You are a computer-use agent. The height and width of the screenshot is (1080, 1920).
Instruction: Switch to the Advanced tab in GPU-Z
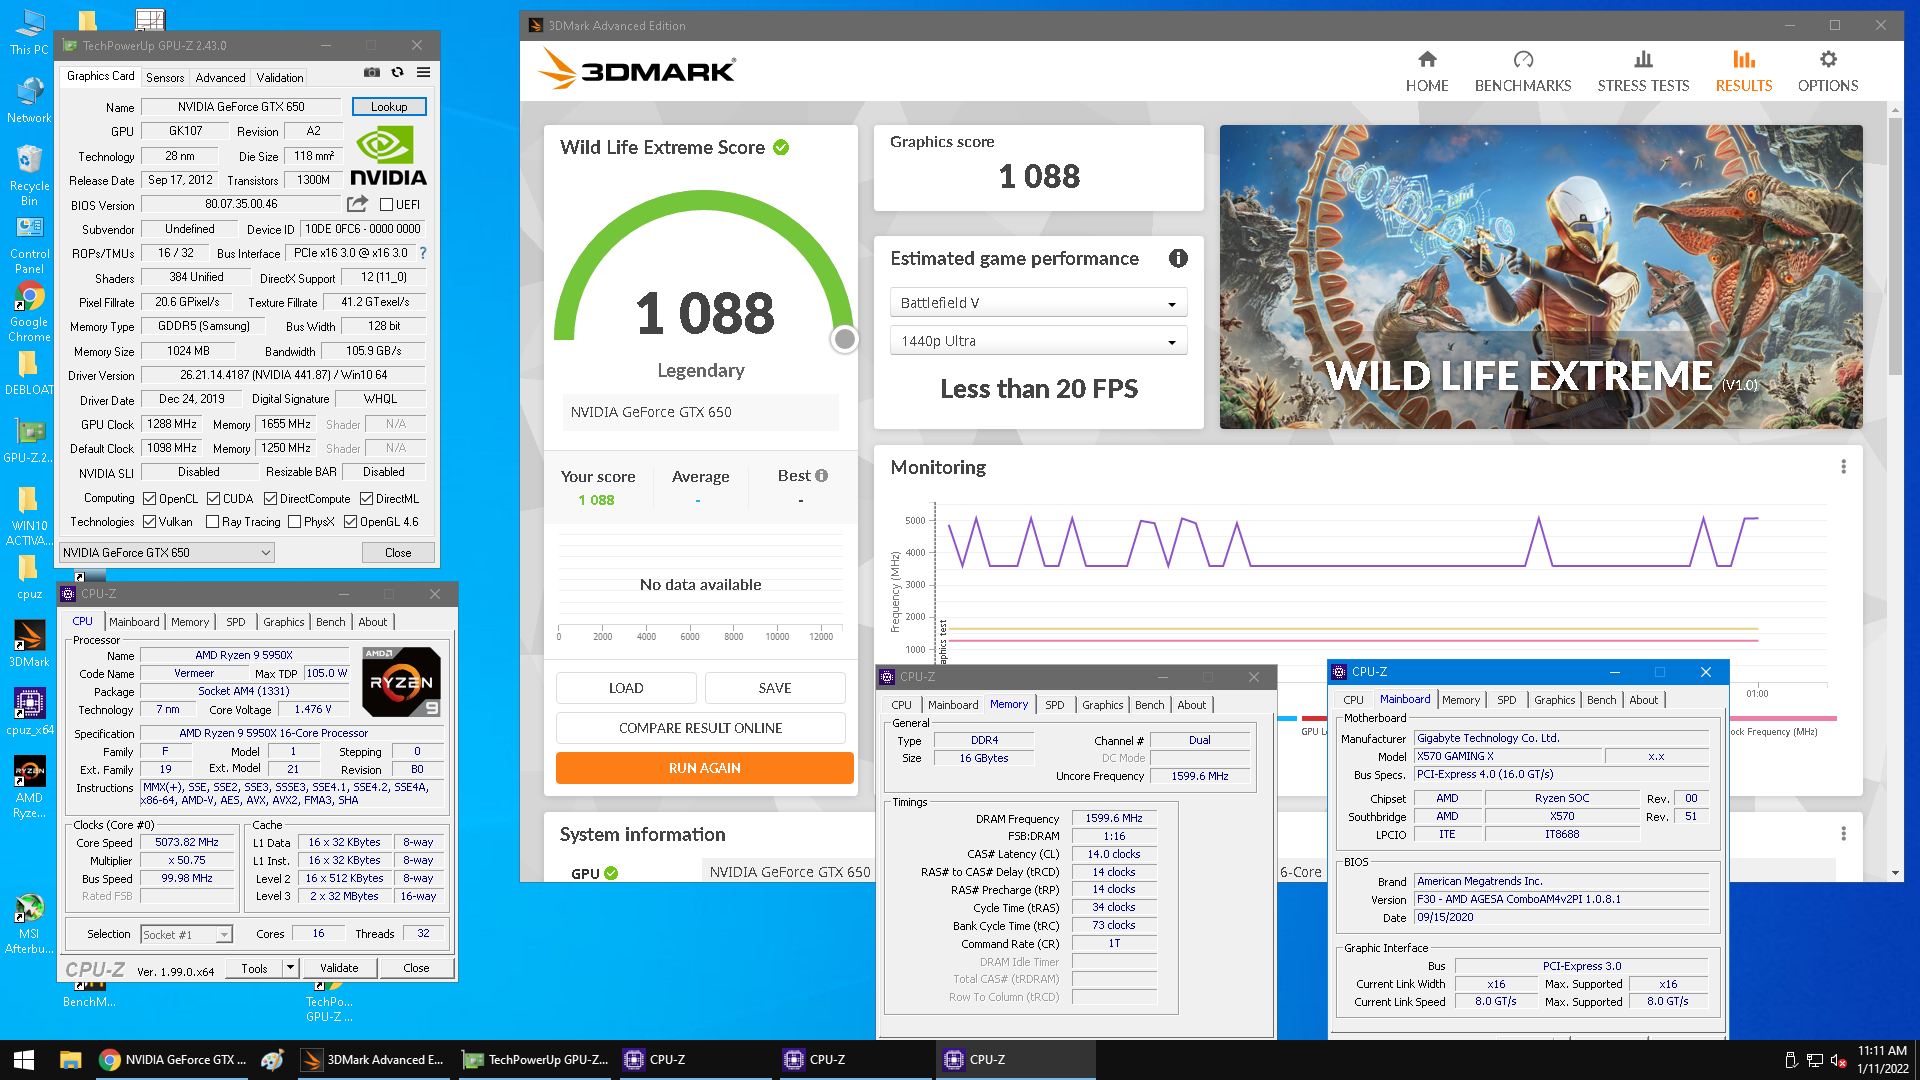click(x=220, y=77)
